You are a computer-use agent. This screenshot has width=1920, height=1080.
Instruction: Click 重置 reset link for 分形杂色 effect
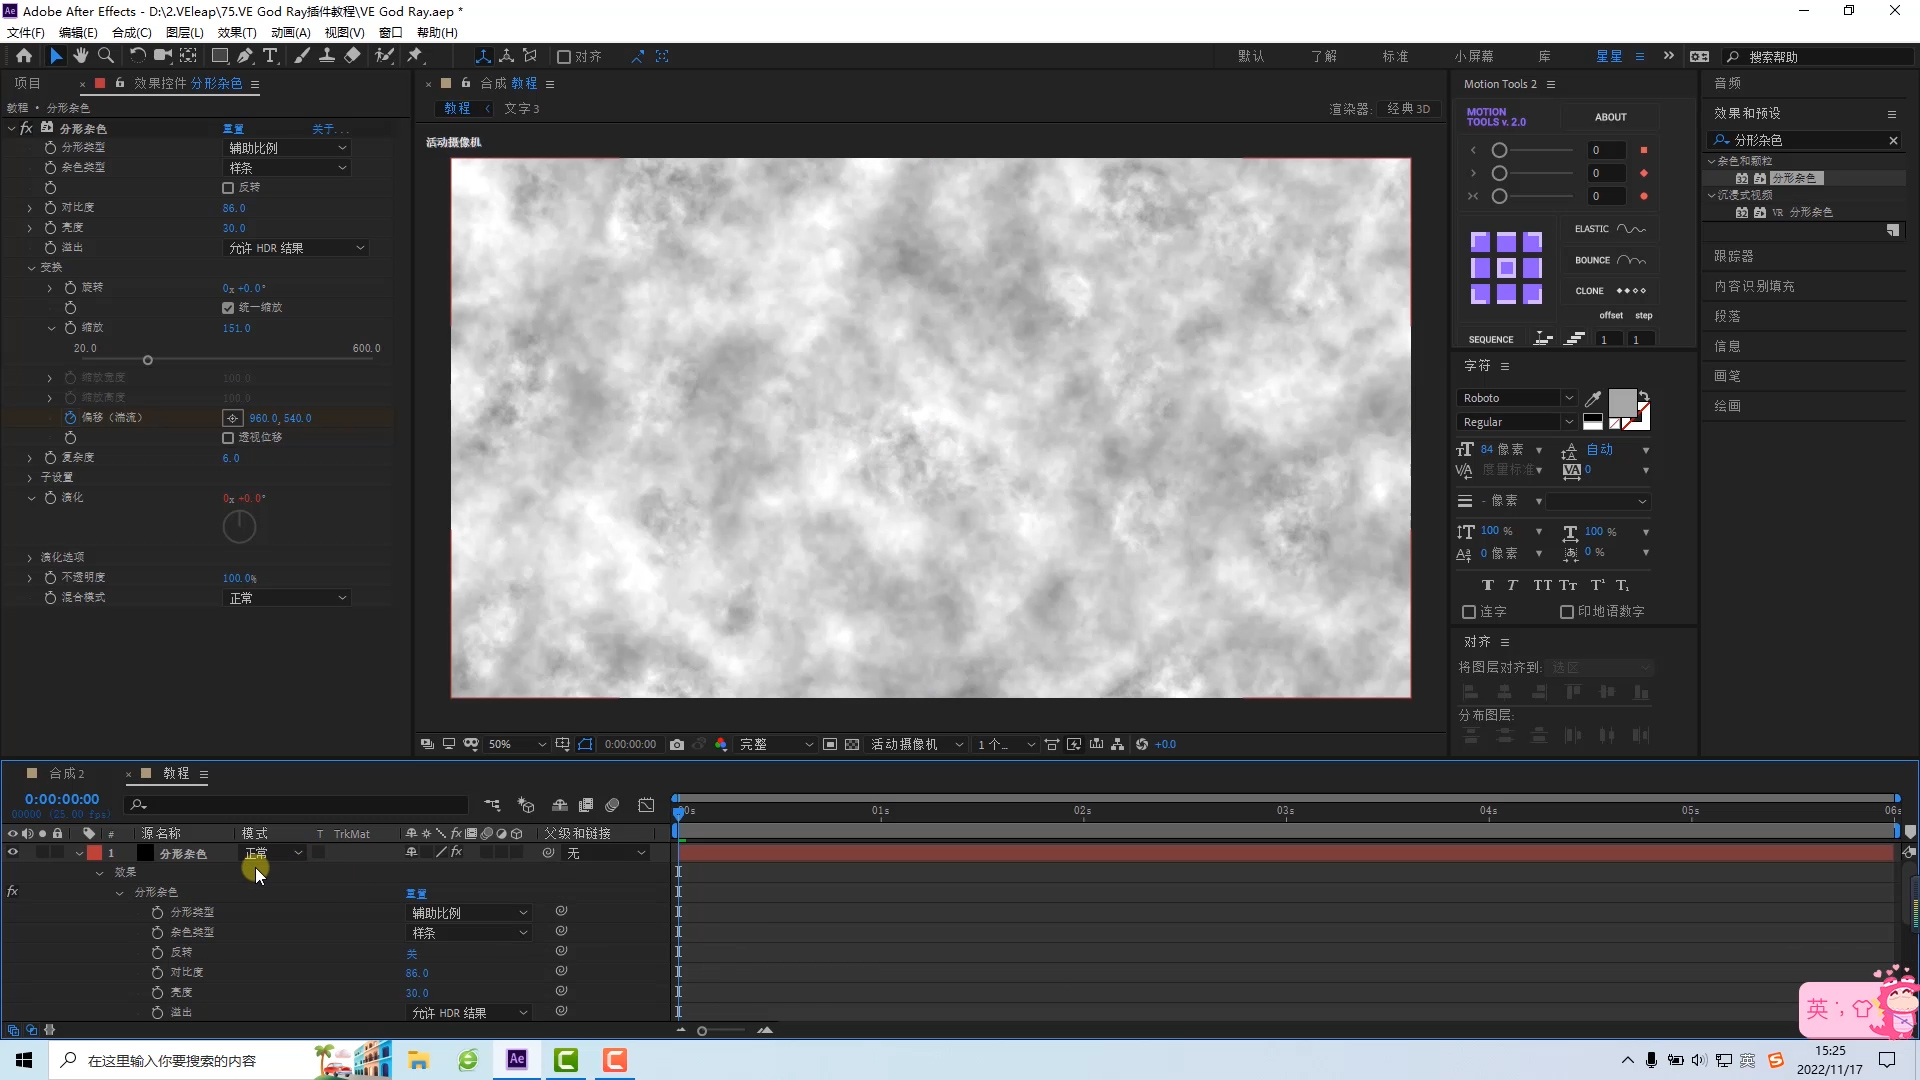[x=233, y=129]
